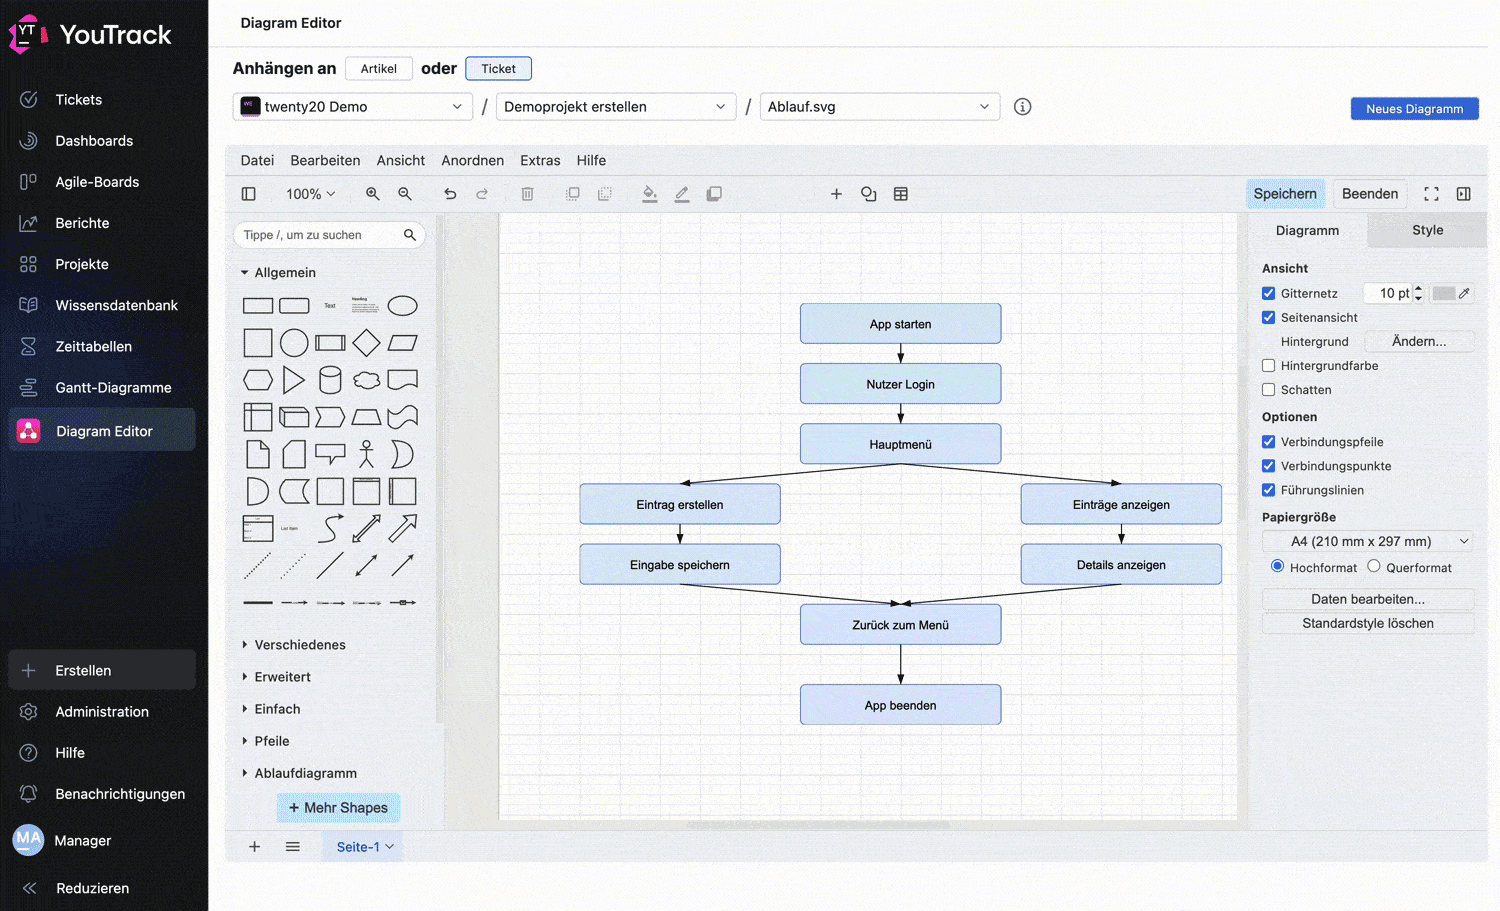The image size is (1500, 911).
Task: Expand the Ablaufdiagramm shapes section
Action: point(299,773)
